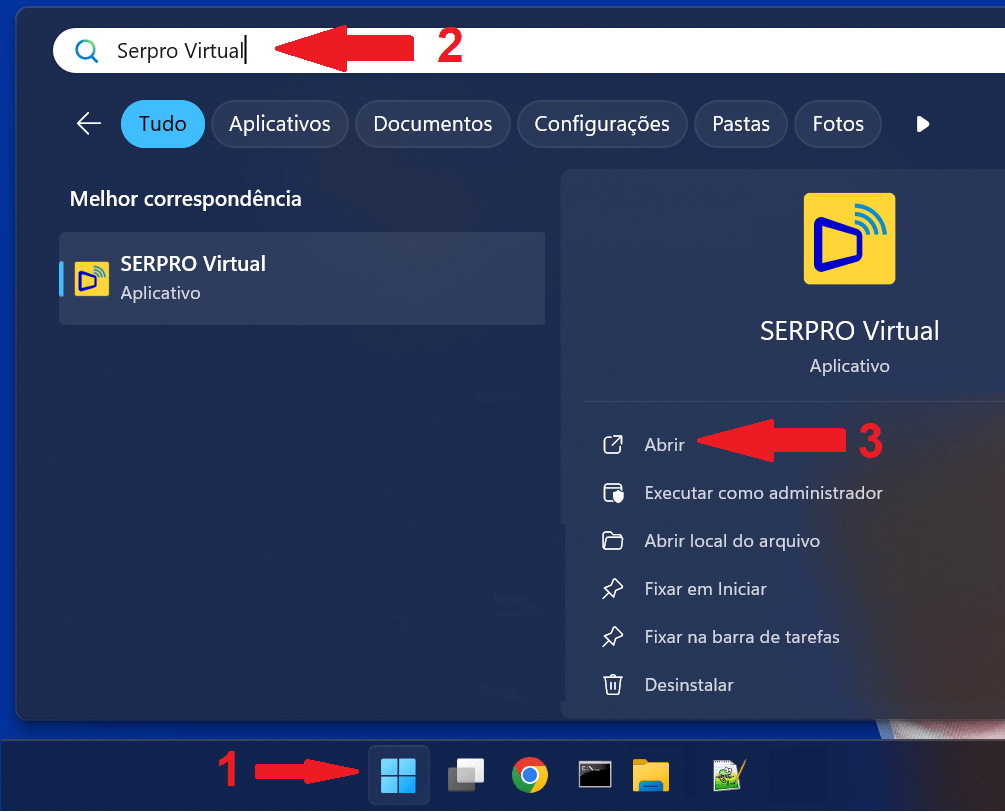Click the pin icon for barra de tarefas
The image size is (1005, 812).
(x=613, y=637)
